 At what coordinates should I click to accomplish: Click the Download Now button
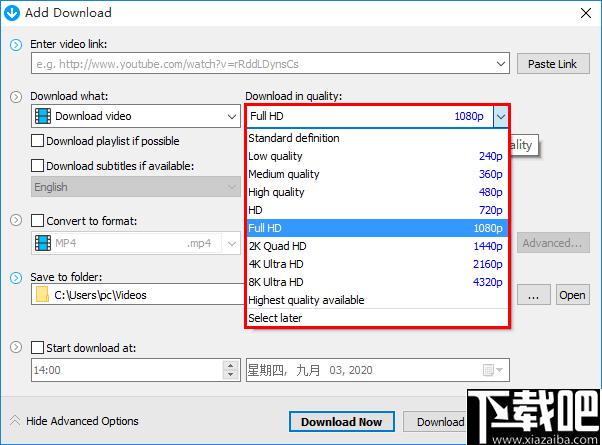pyautogui.click(x=341, y=422)
